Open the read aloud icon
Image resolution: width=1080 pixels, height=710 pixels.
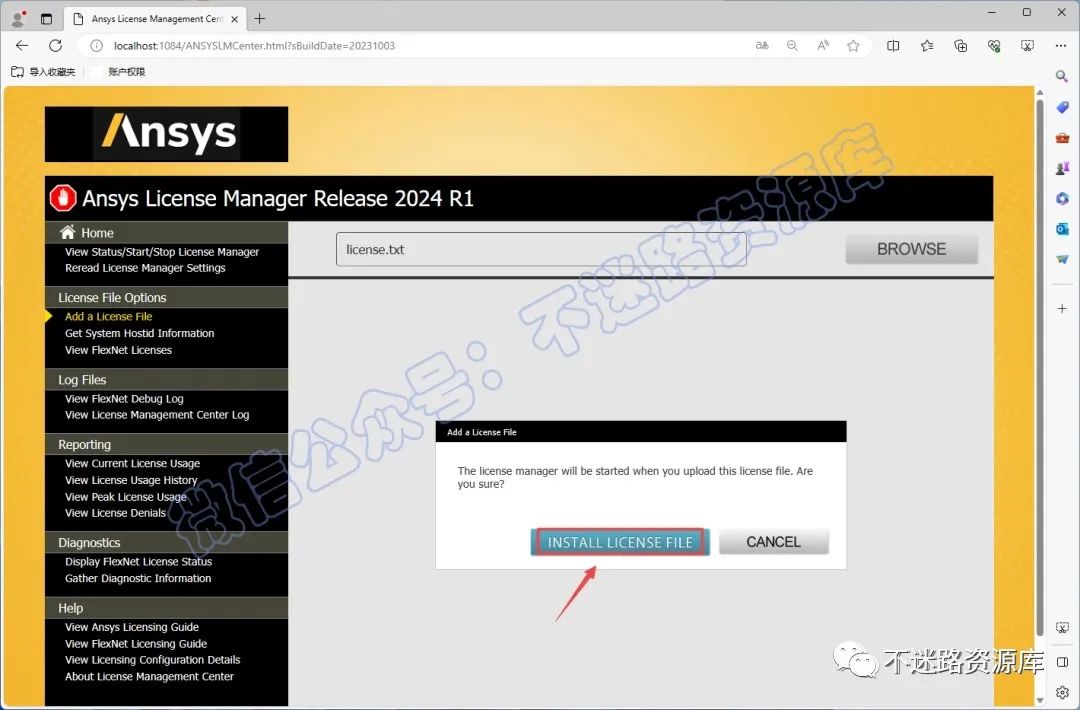pyautogui.click(x=823, y=45)
